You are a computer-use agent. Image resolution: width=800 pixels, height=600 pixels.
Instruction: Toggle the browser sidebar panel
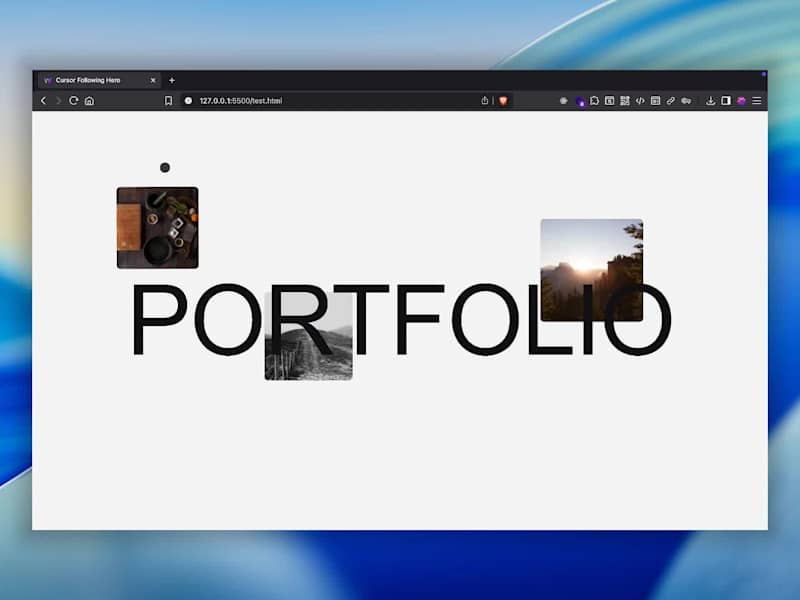[x=726, y=101]
